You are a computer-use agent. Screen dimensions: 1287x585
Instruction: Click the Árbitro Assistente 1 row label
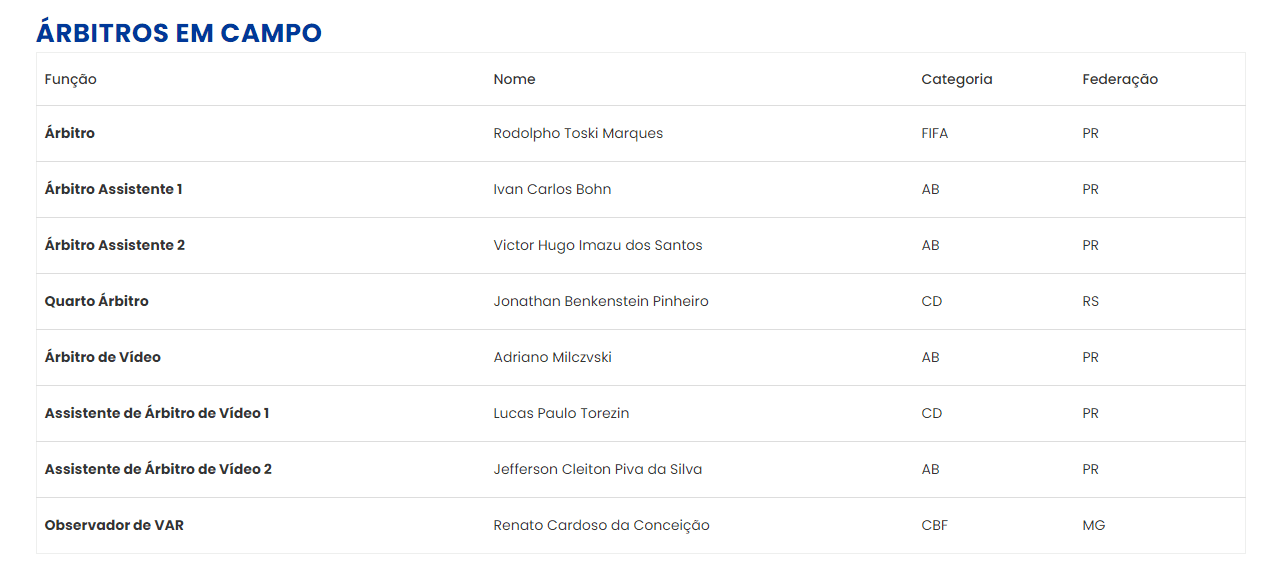pyautogui.click(x=113, y=189)
